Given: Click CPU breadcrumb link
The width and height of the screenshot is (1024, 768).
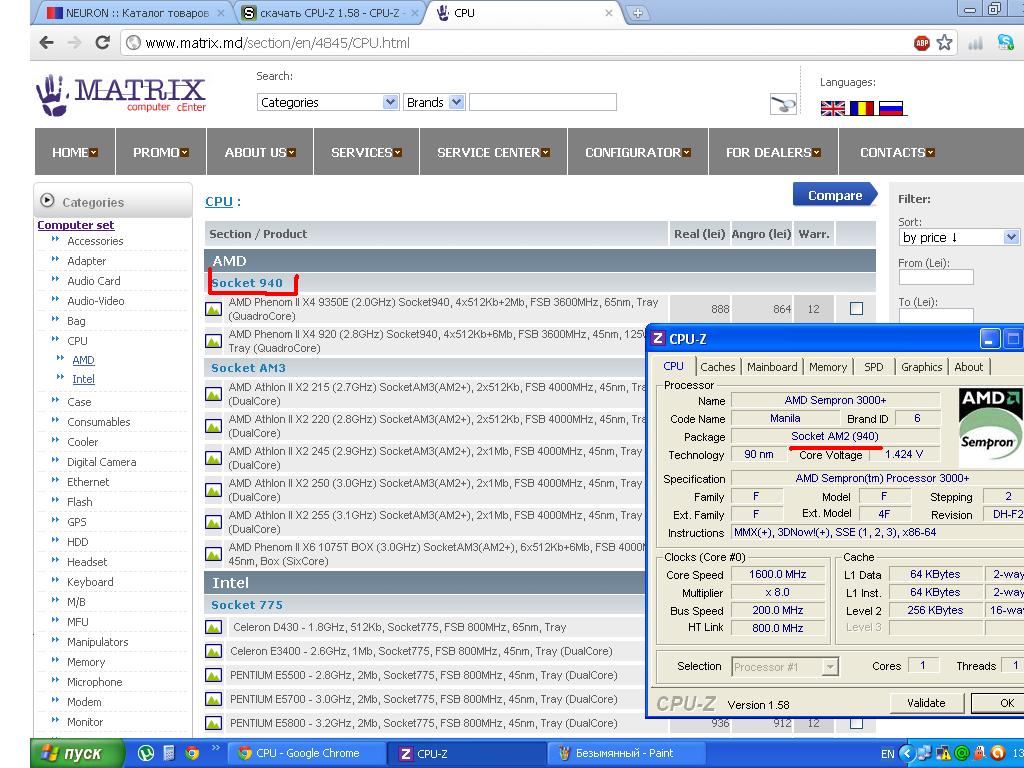Looking at the screenshot, I should (219, 201).
